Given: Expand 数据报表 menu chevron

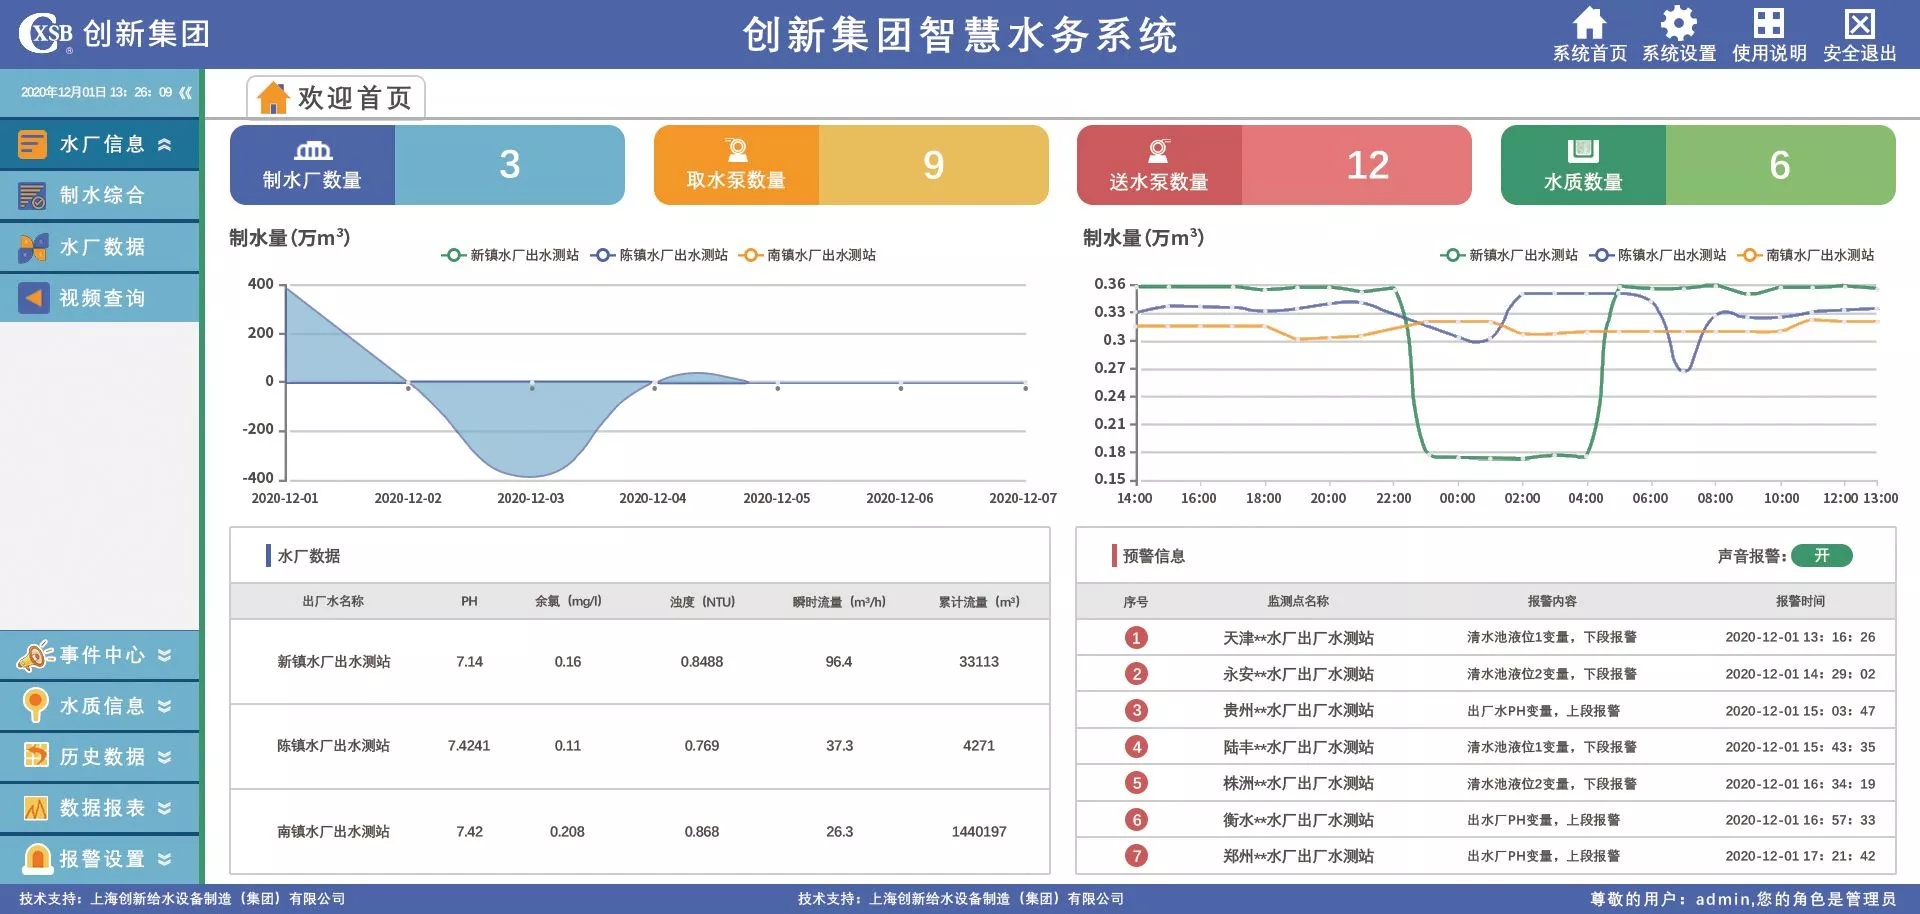Looking at the screenshot, I should point(165,808).
